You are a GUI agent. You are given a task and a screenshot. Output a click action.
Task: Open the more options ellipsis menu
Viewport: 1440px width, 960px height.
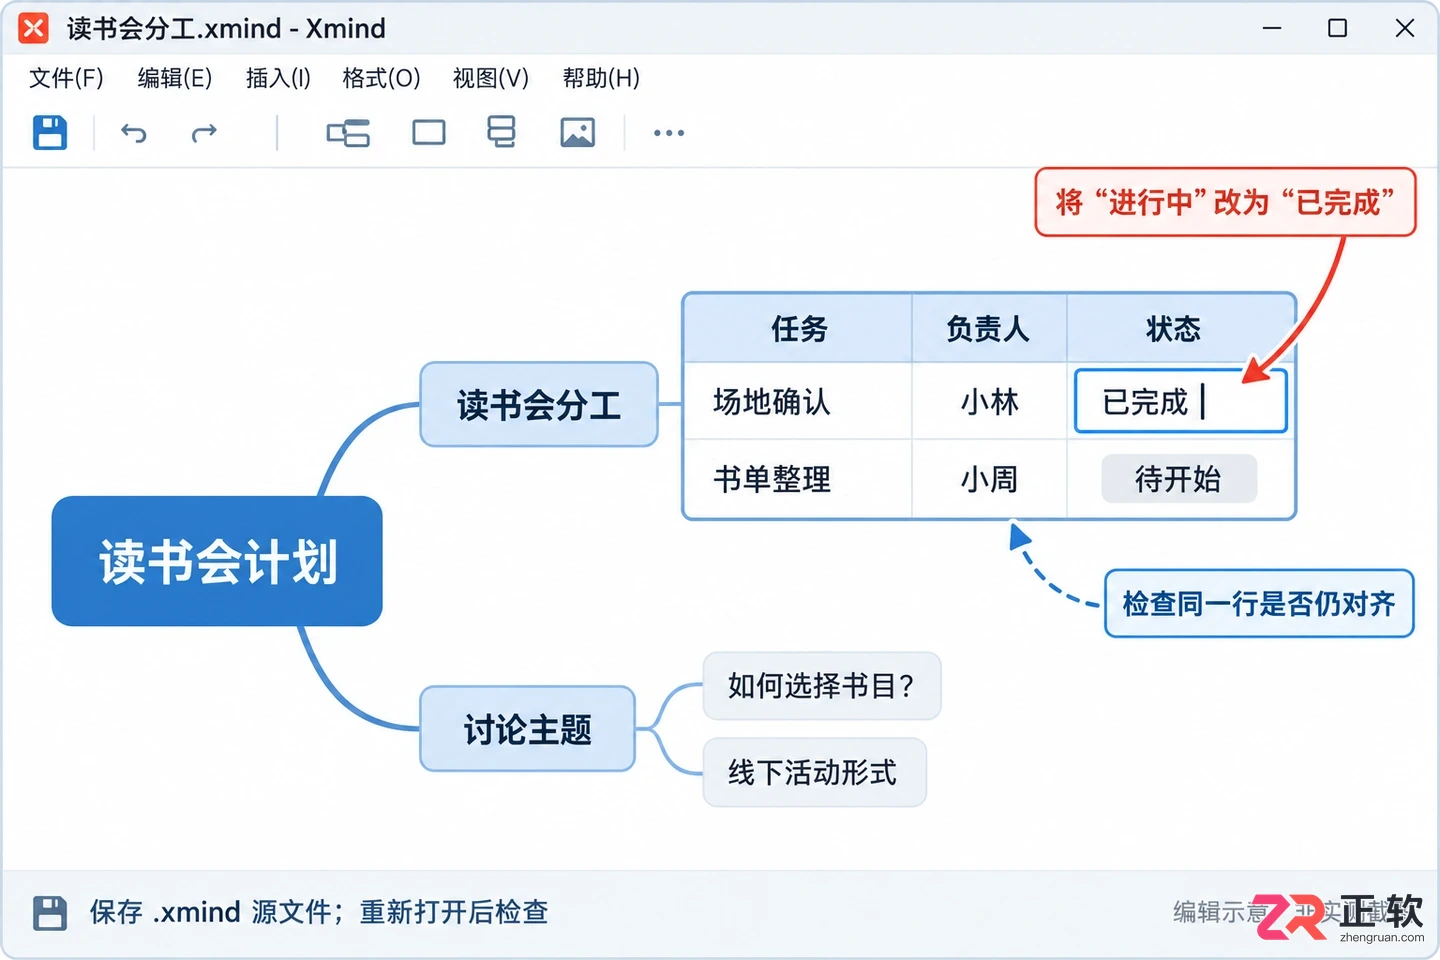coord(669,132)
